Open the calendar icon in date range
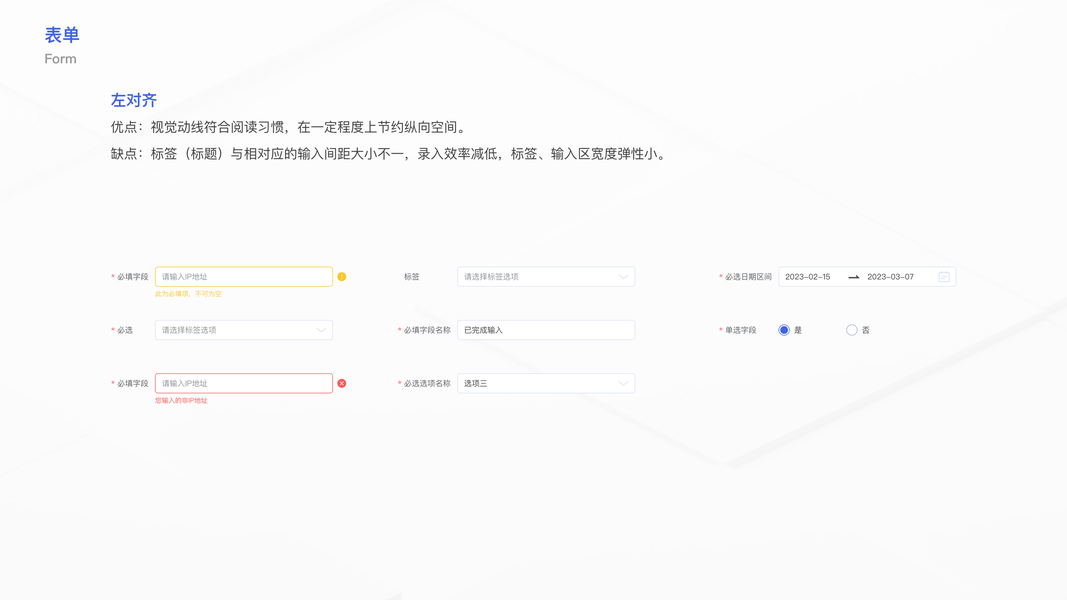 (944, 277)
